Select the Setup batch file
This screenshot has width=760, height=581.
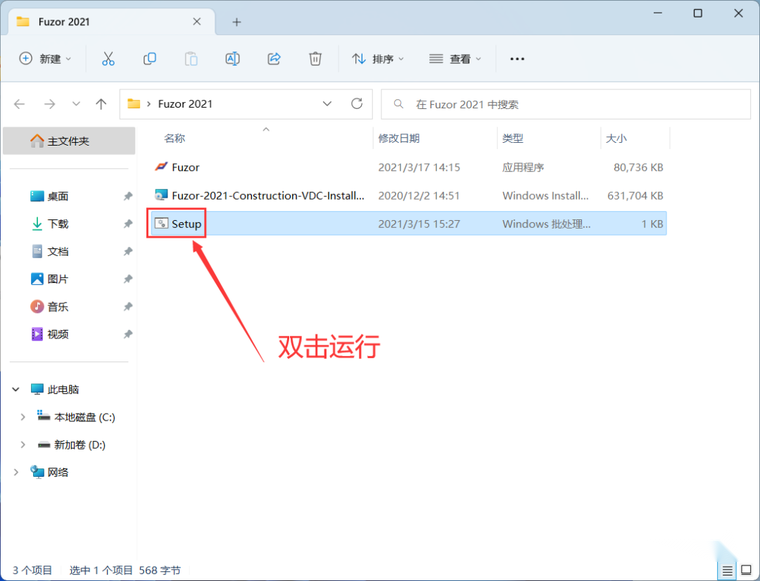click(408, 224)
